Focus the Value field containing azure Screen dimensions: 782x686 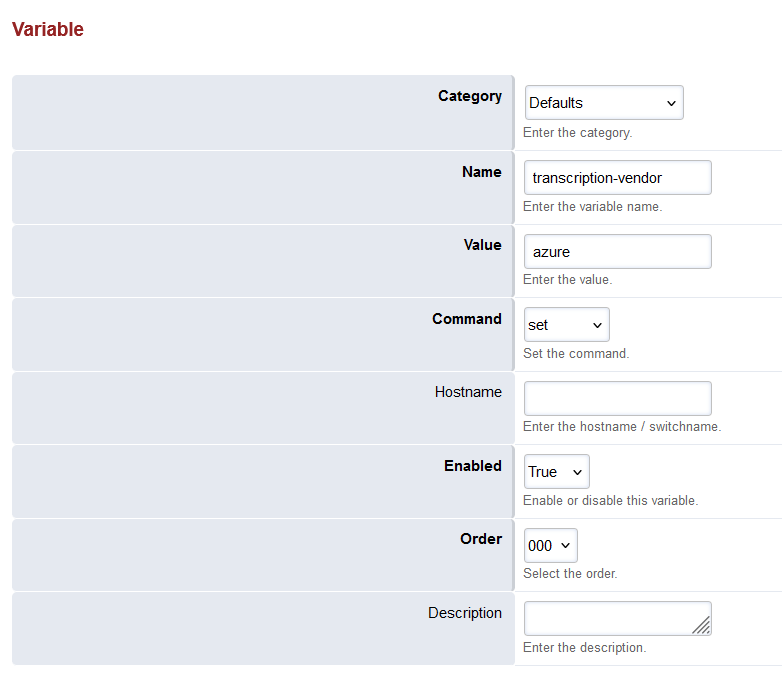(617, 252)
